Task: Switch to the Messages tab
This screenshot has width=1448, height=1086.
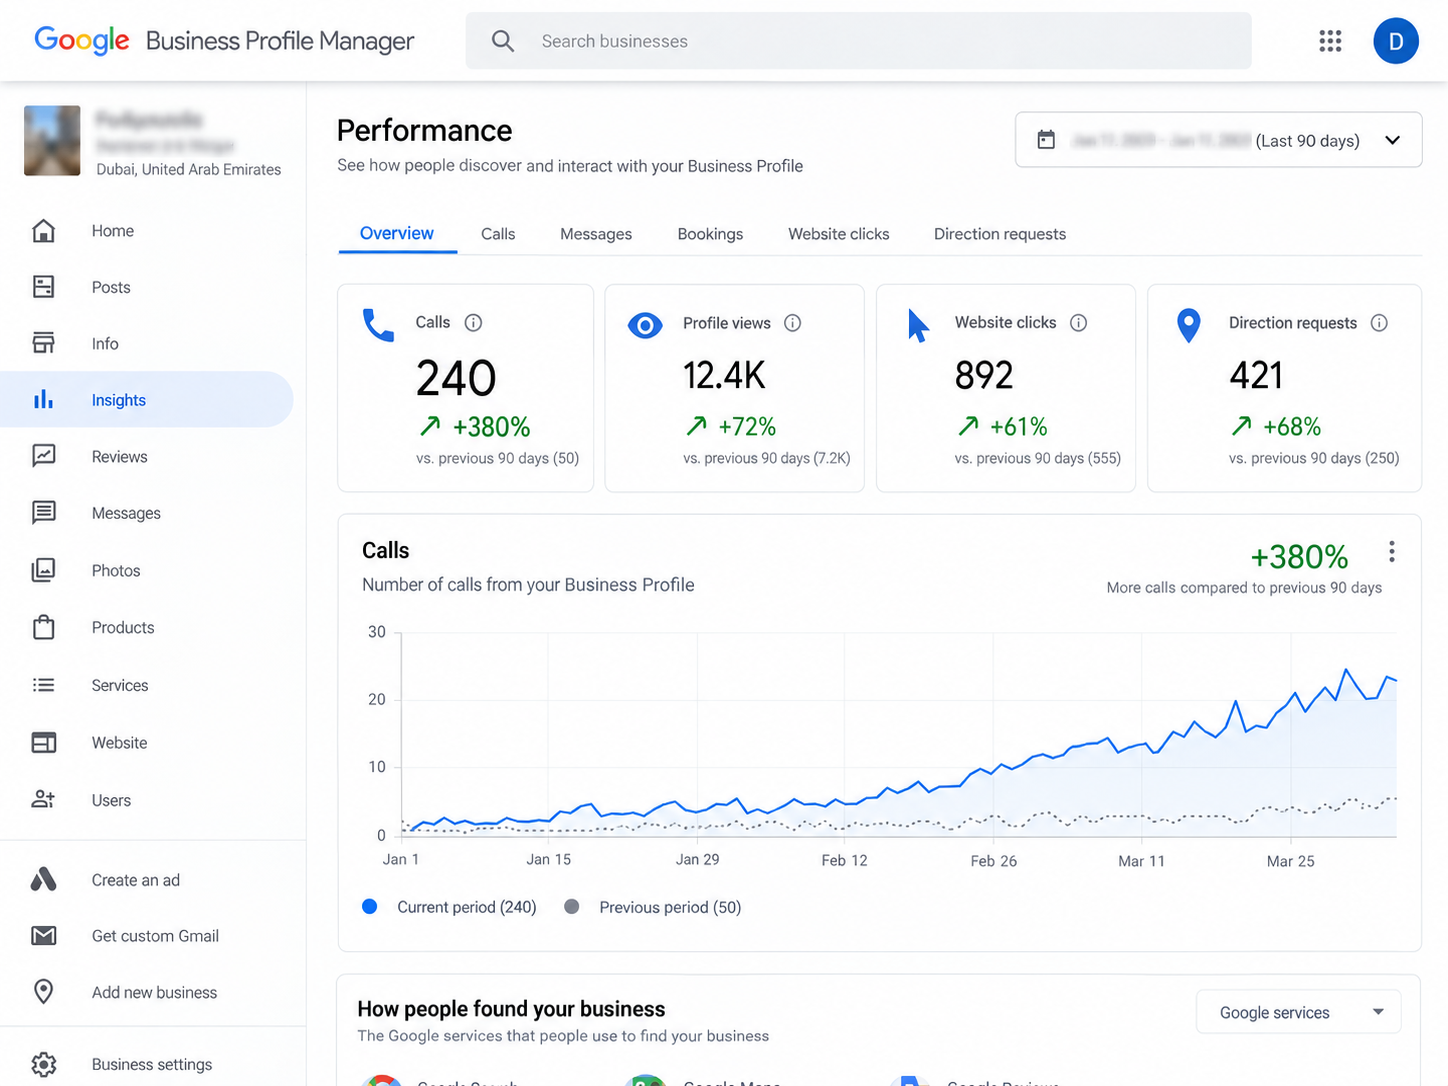Action: click(x=596, y=234)
